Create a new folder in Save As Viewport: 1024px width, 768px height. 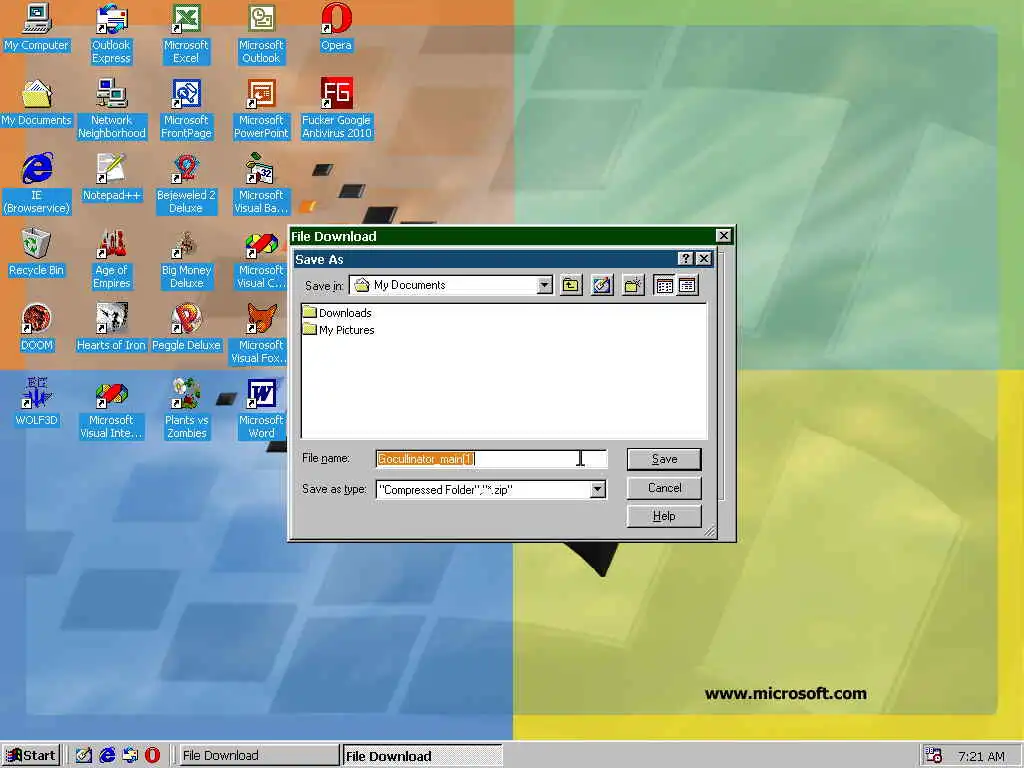tap(633, 285)
